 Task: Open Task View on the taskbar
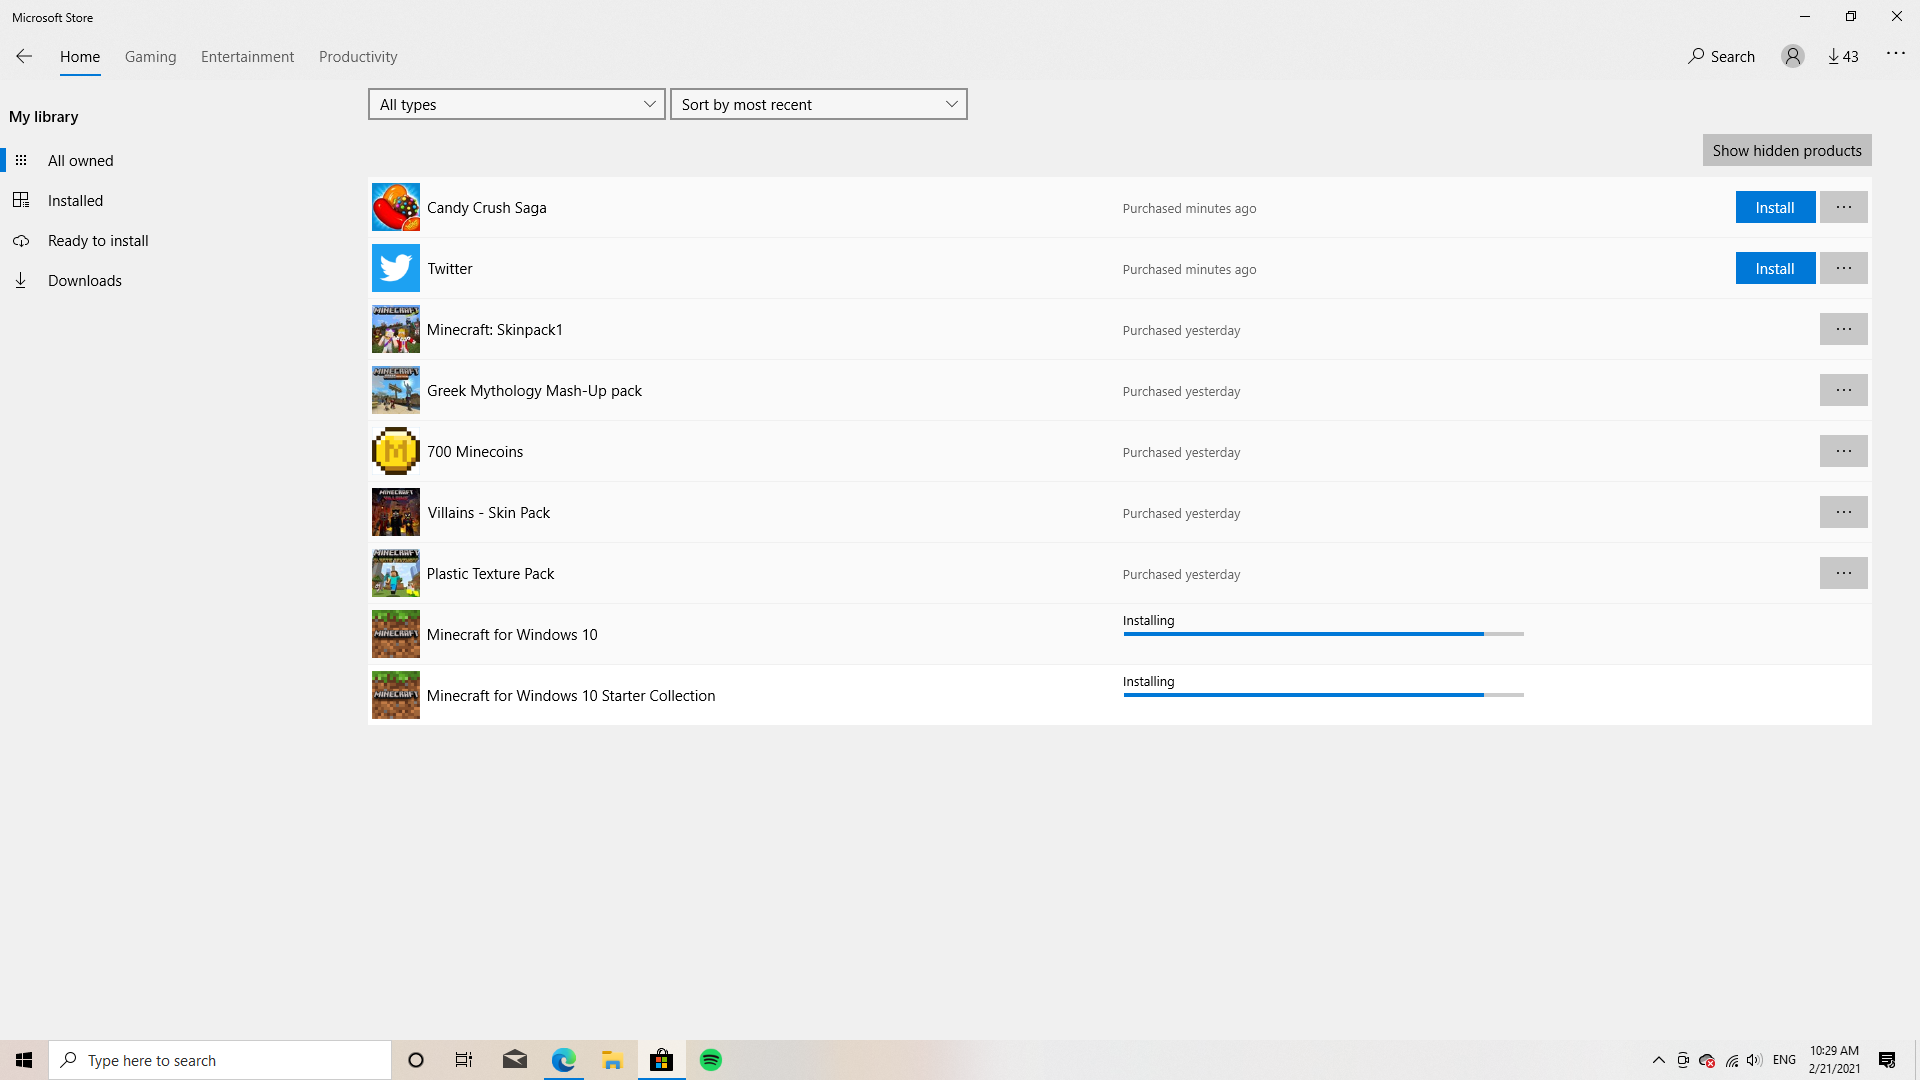coord(464,1060)
